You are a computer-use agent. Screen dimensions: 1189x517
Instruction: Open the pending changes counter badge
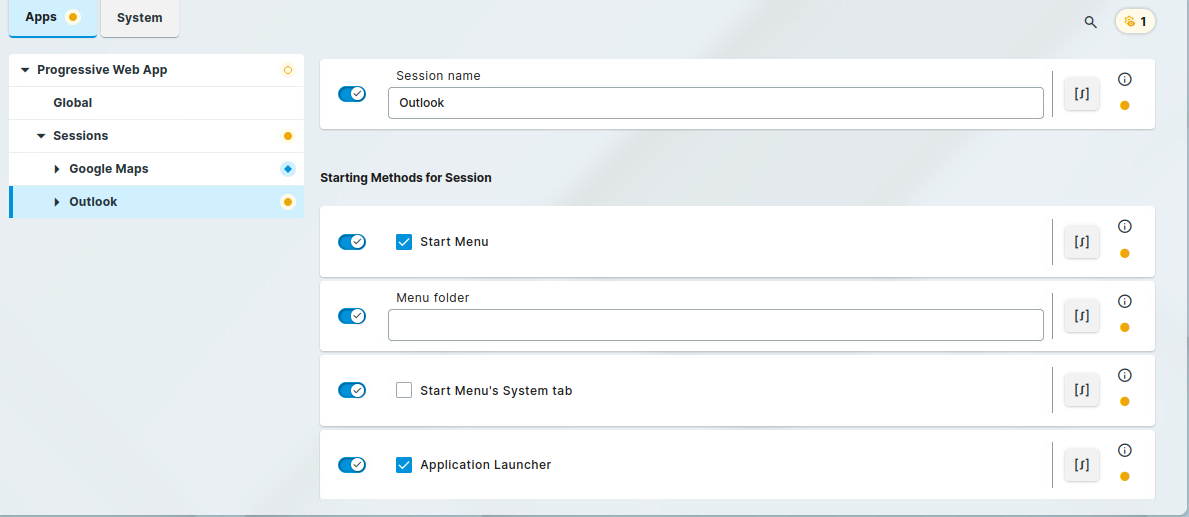(x=1135, y=21)
